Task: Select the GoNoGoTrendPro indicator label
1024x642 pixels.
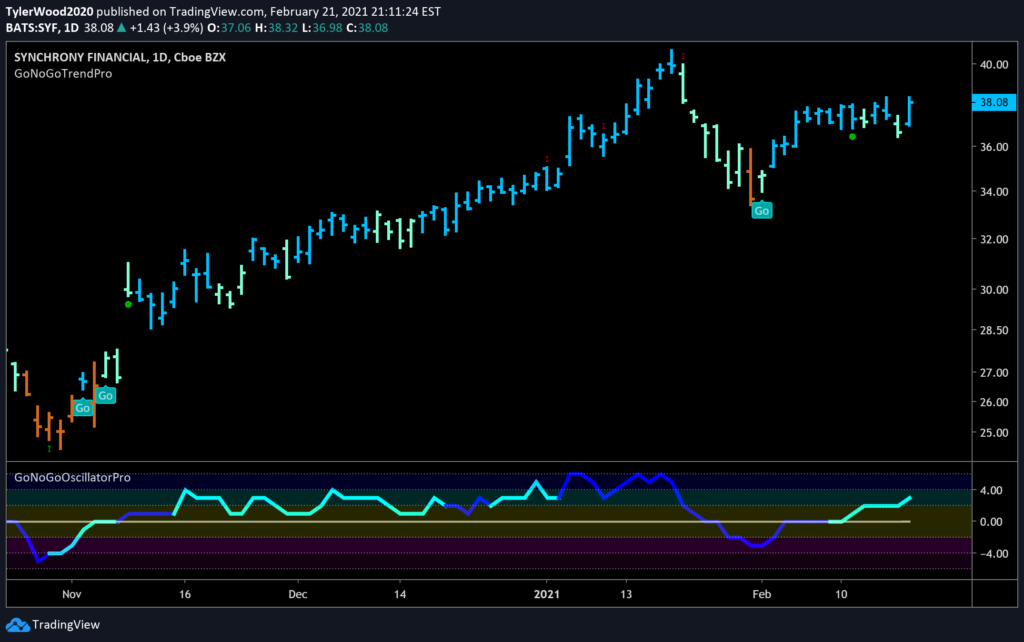Action: pyautogui.click(x=63, y=74)
